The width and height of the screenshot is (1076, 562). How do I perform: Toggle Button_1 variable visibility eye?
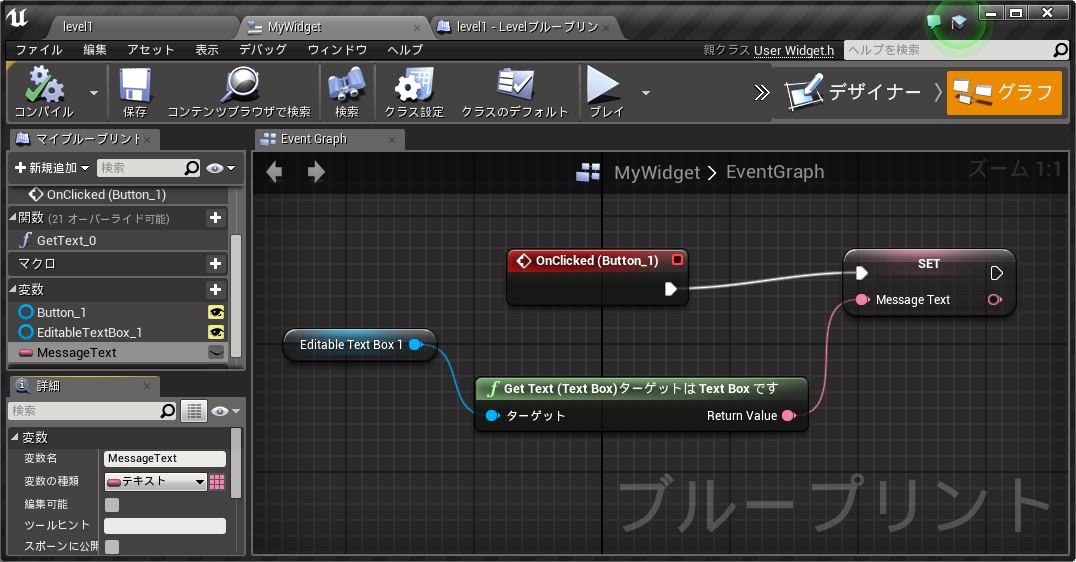(215, 312)
